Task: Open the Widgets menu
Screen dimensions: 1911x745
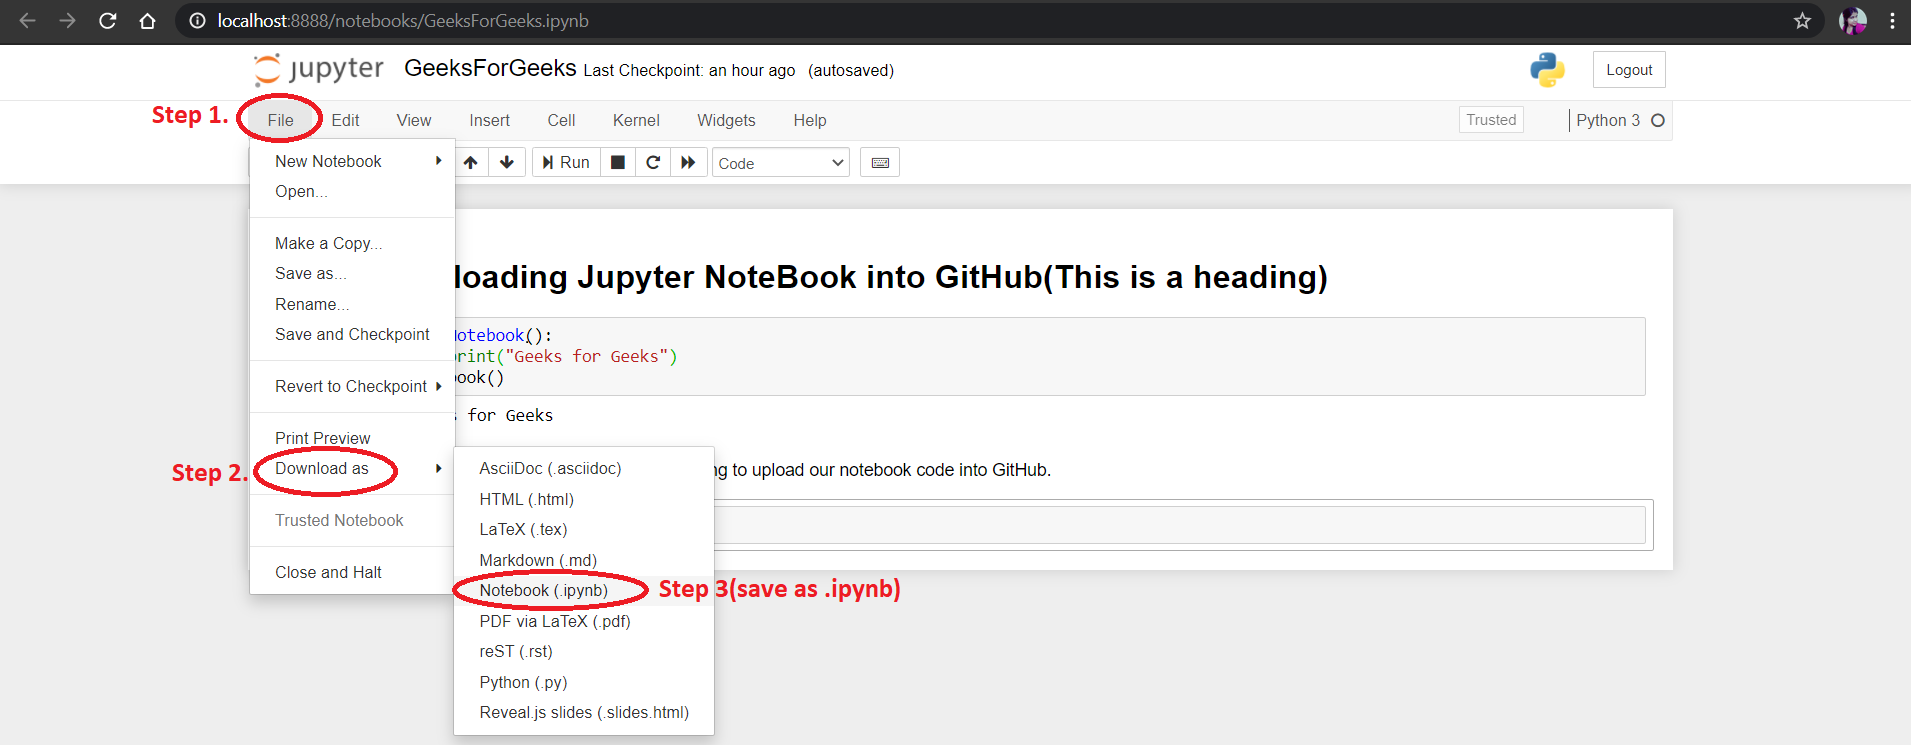Action: pos(726,120)
